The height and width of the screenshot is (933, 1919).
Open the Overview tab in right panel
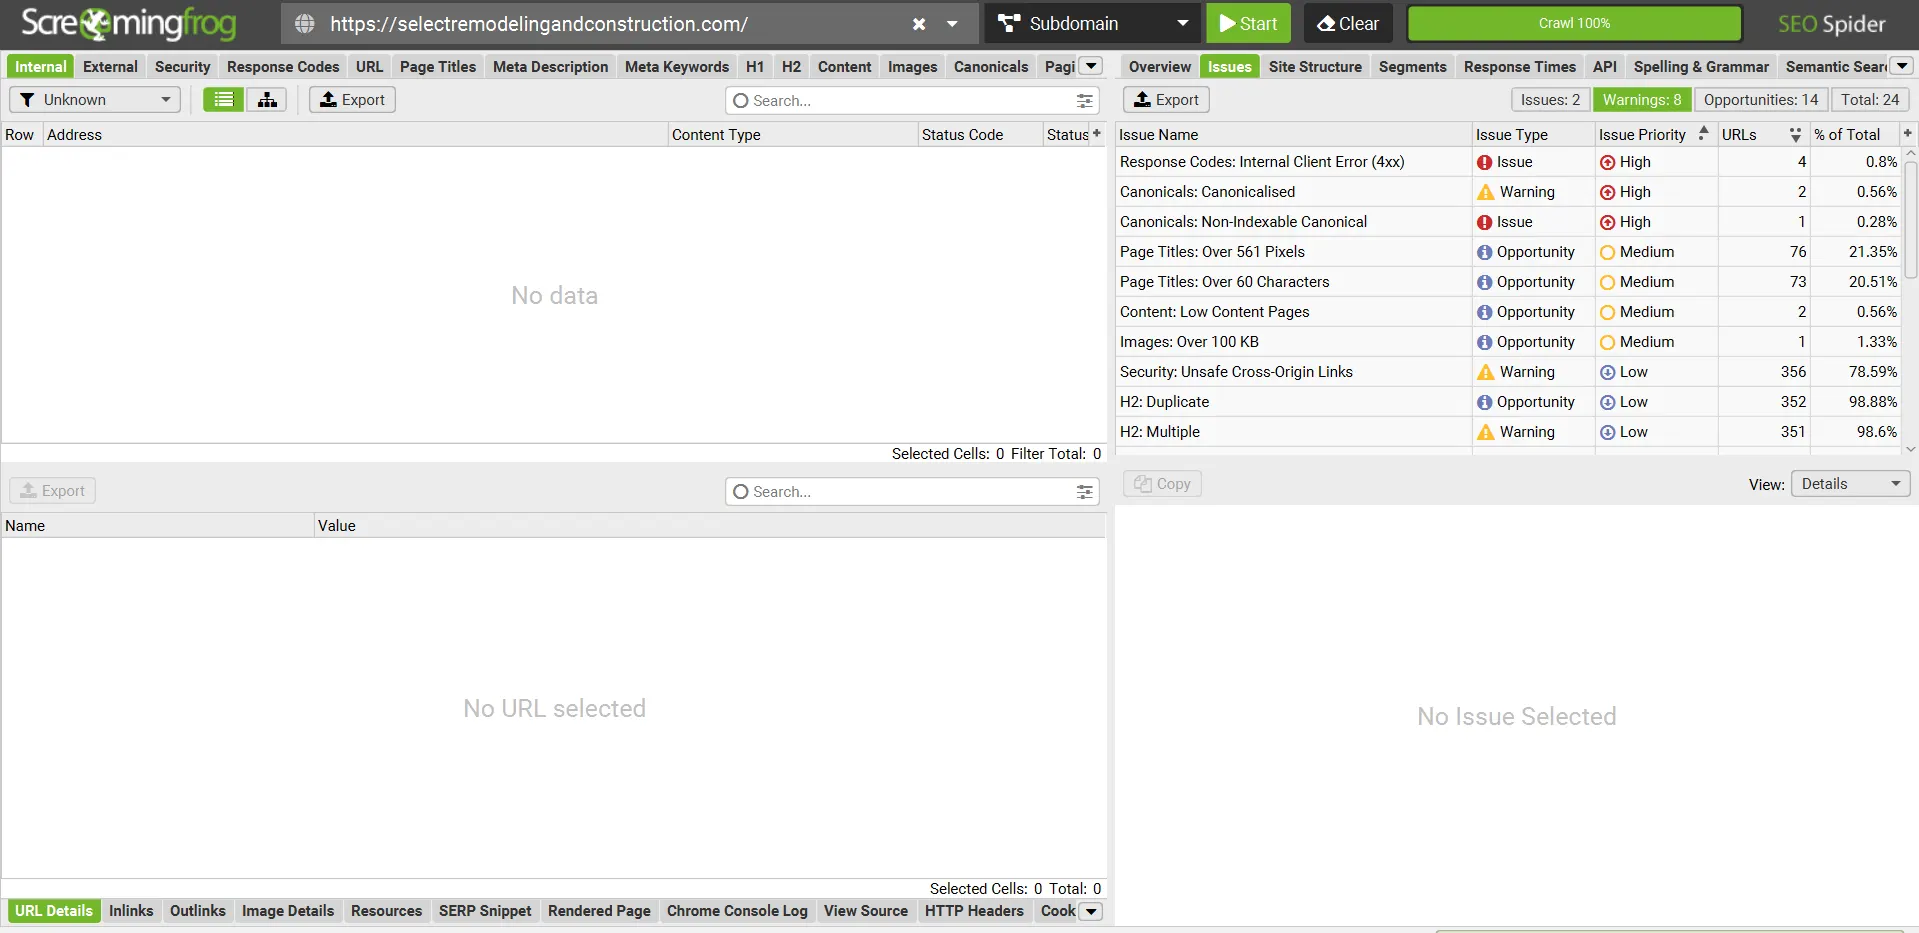tap(1159, 67)
